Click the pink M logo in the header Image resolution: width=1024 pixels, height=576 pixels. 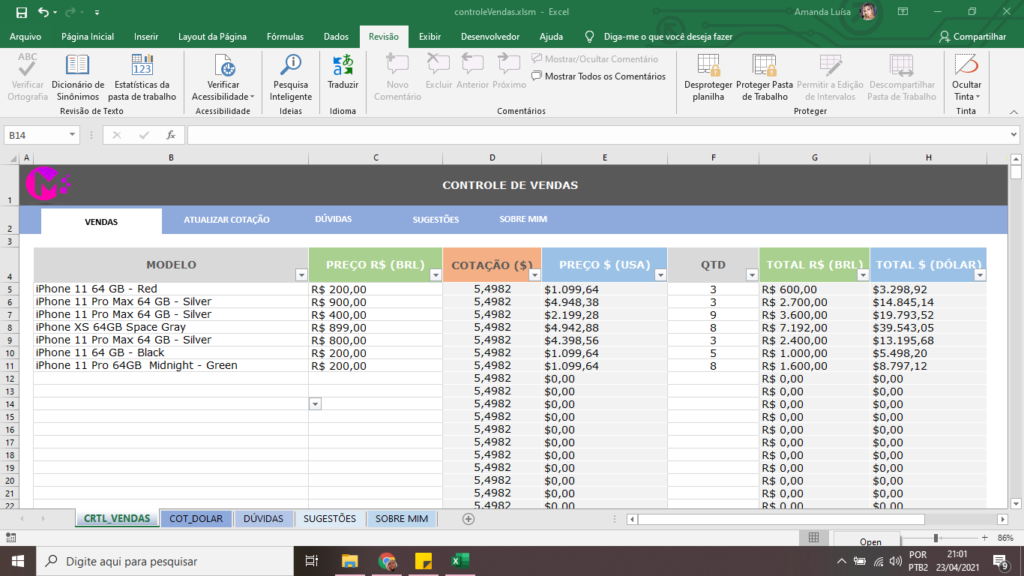[x=48, y=184]
